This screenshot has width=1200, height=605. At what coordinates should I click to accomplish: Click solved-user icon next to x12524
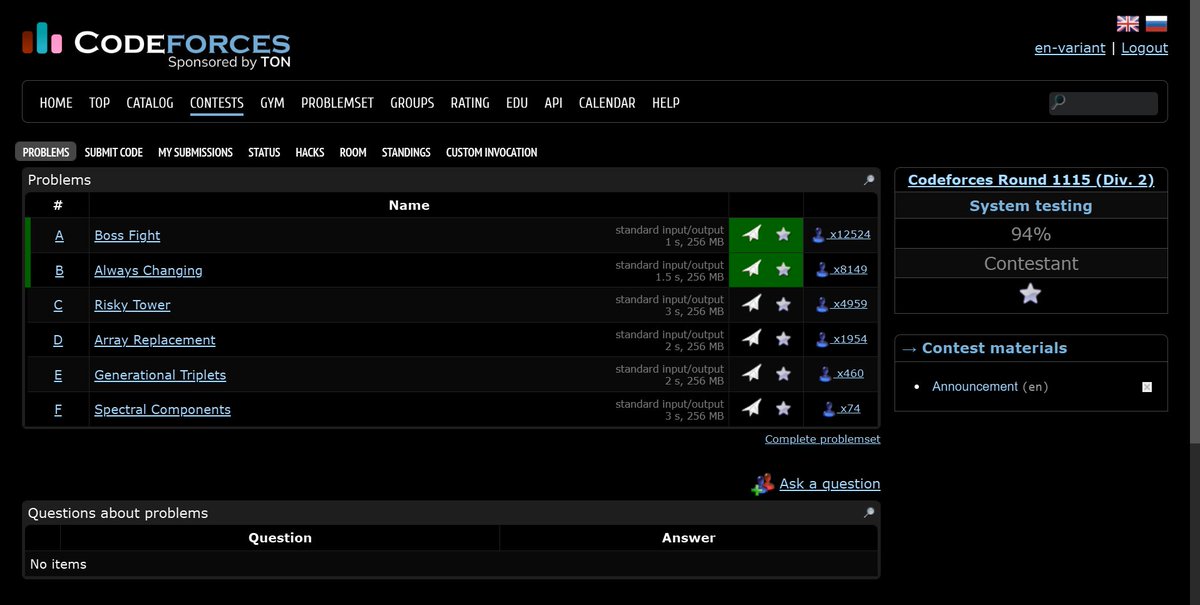(x=819, y=235)
